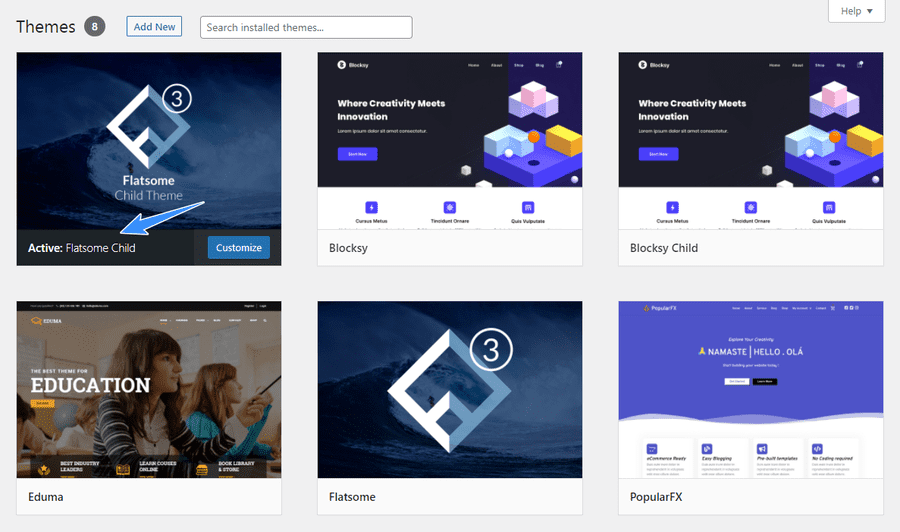The width and height of the screenshot is (900, 532).
Task: Click the circled 3 badge on inactive Flatsome theme
Action: coord(491,350)
